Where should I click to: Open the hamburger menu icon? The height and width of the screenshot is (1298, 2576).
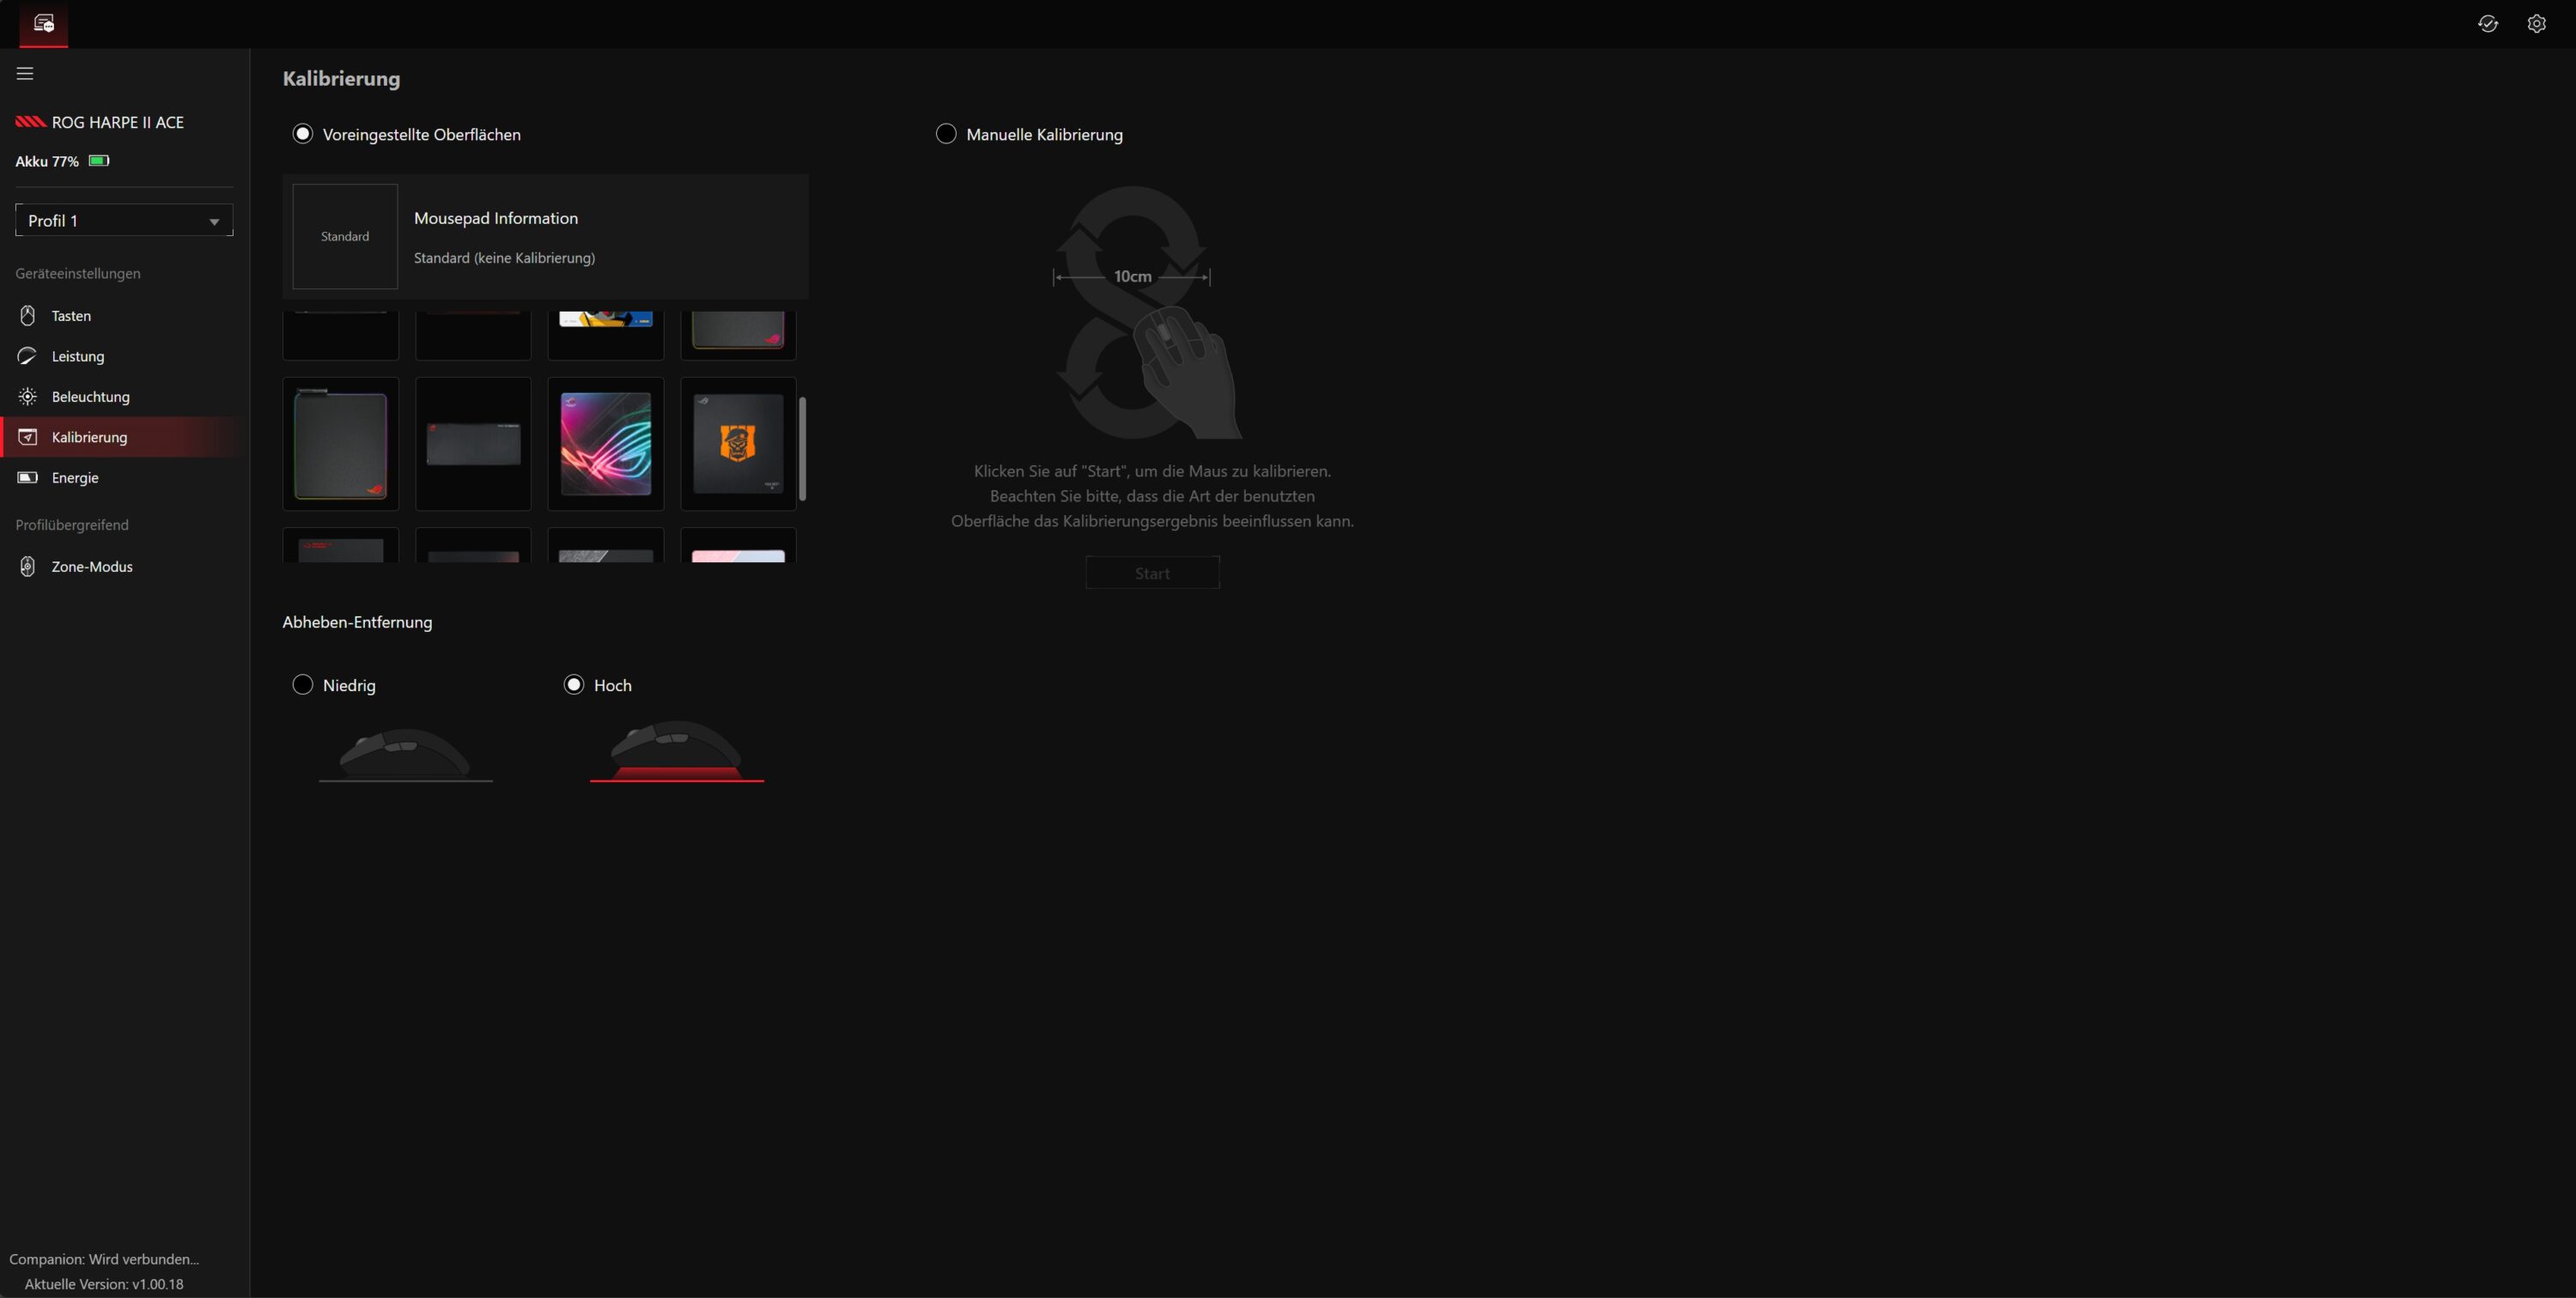pos(25,73)
